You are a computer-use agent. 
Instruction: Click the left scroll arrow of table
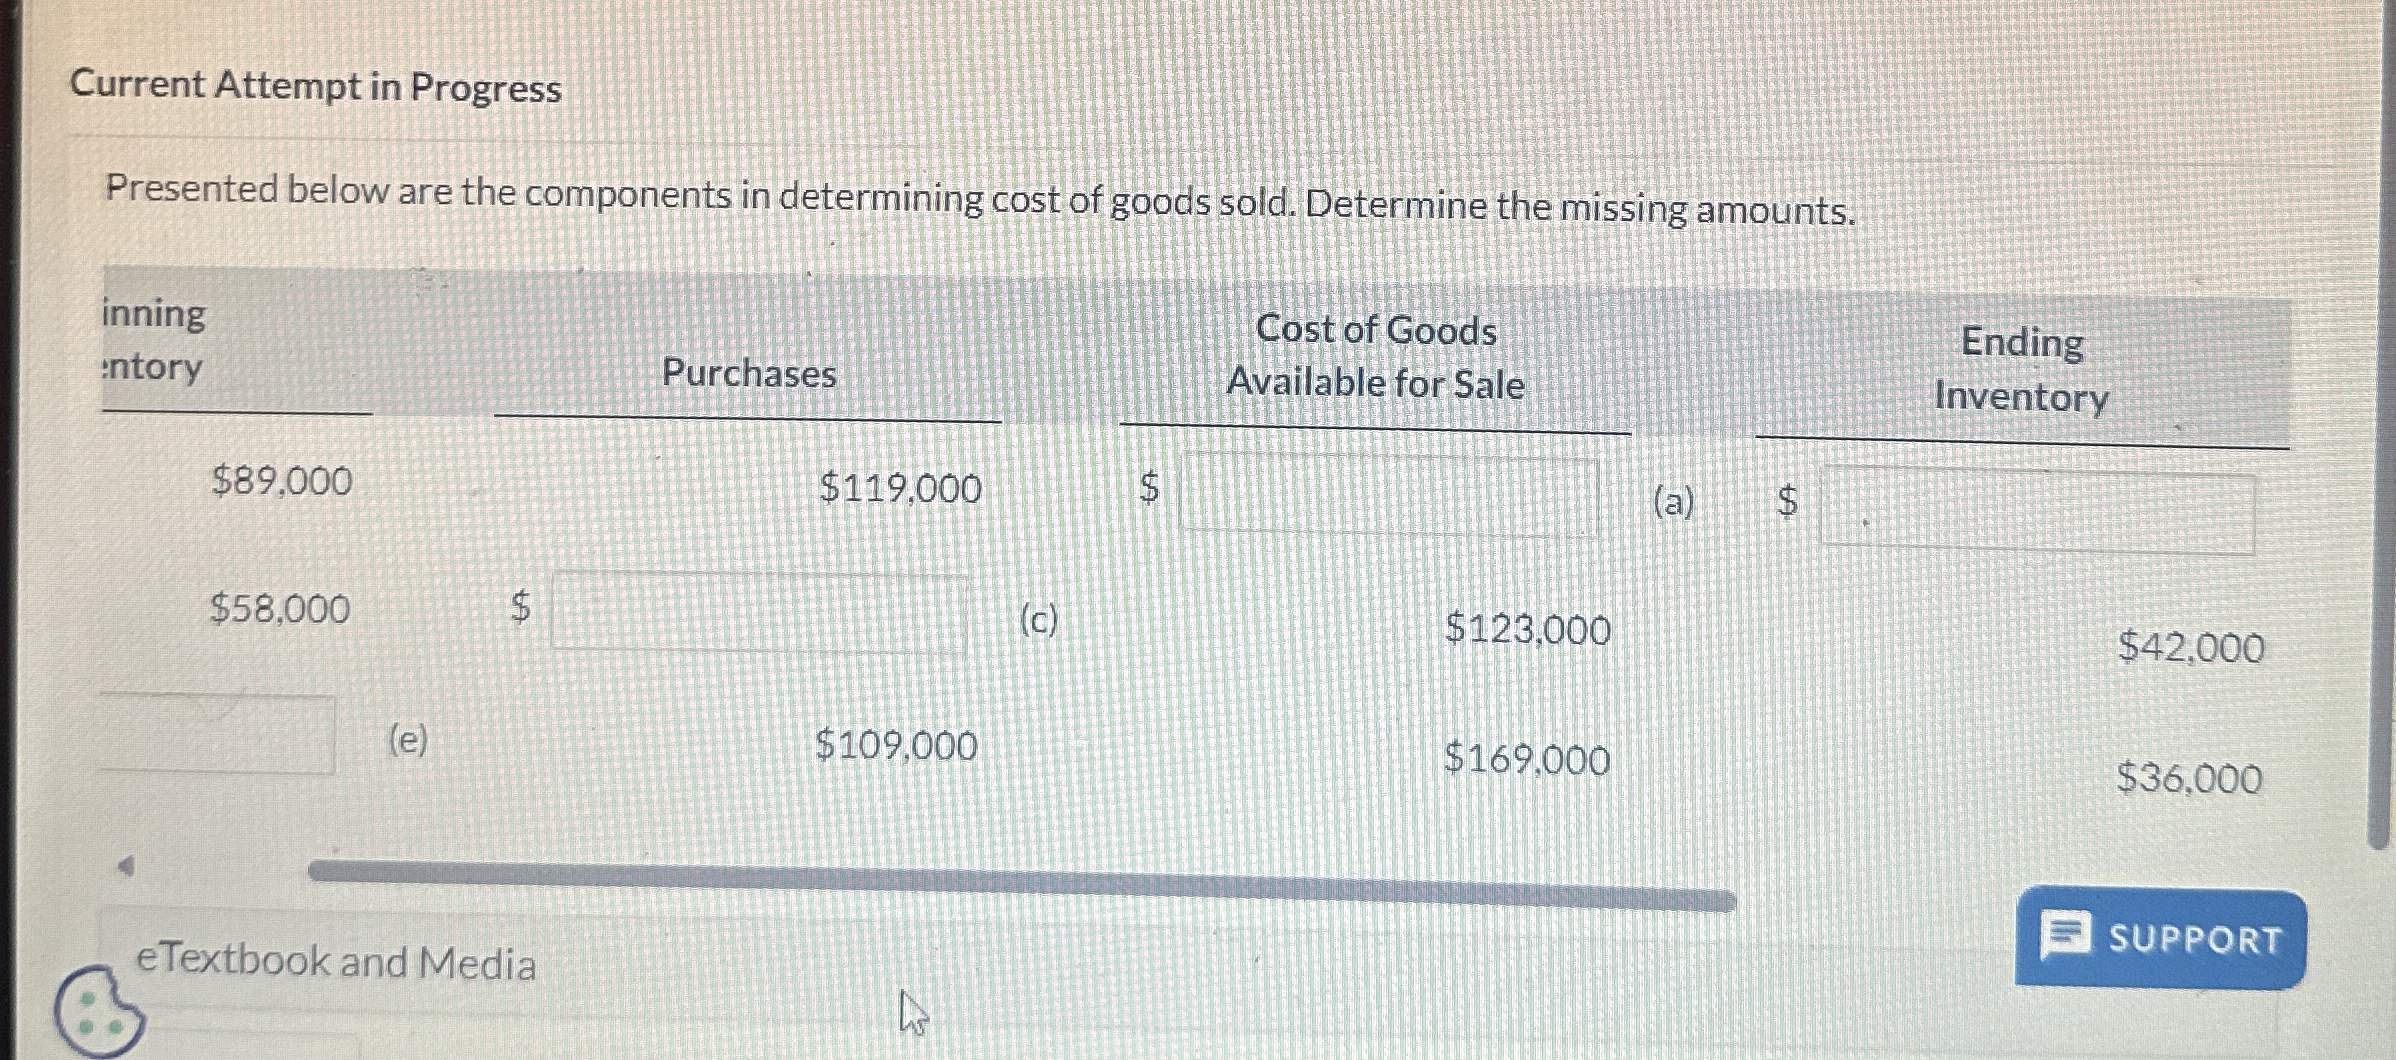tap(125, 866)
